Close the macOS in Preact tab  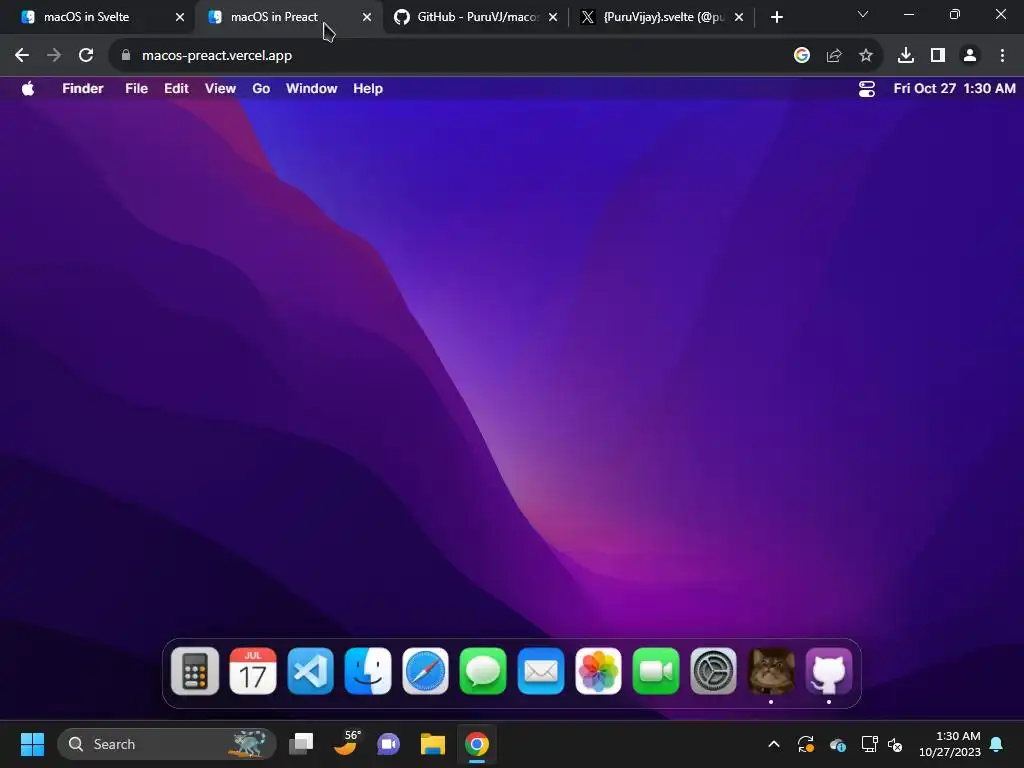click(366, 17)
